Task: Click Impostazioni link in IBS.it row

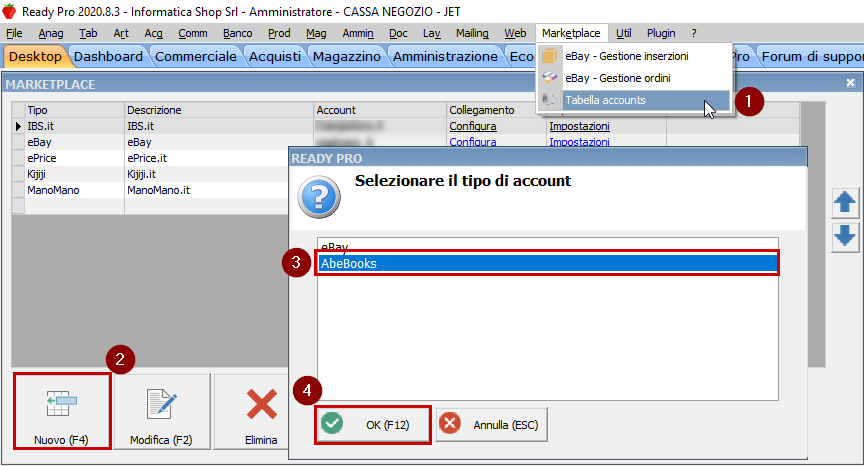Action: point(579,126)
